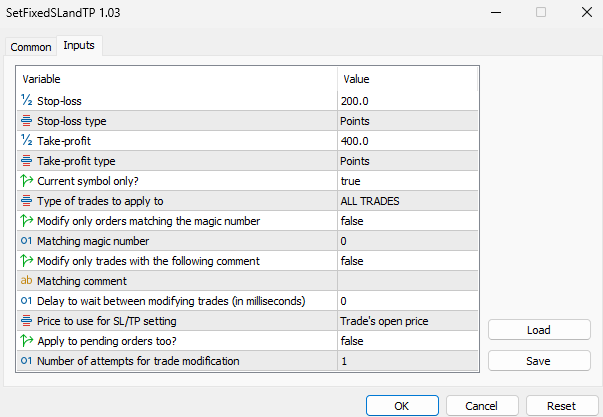Click the Reset button
The height and width of the screenshot is (417, 603).
pos(561,405)
